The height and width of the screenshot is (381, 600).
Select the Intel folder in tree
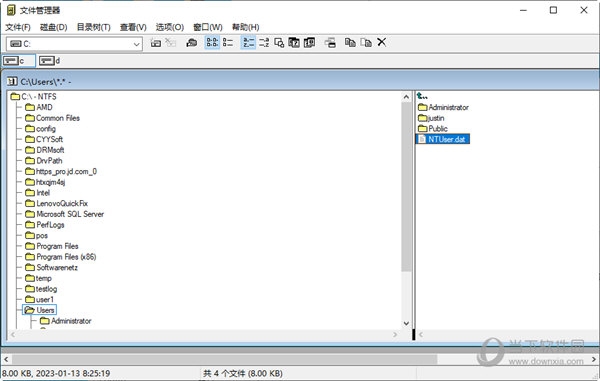point(38,193)
